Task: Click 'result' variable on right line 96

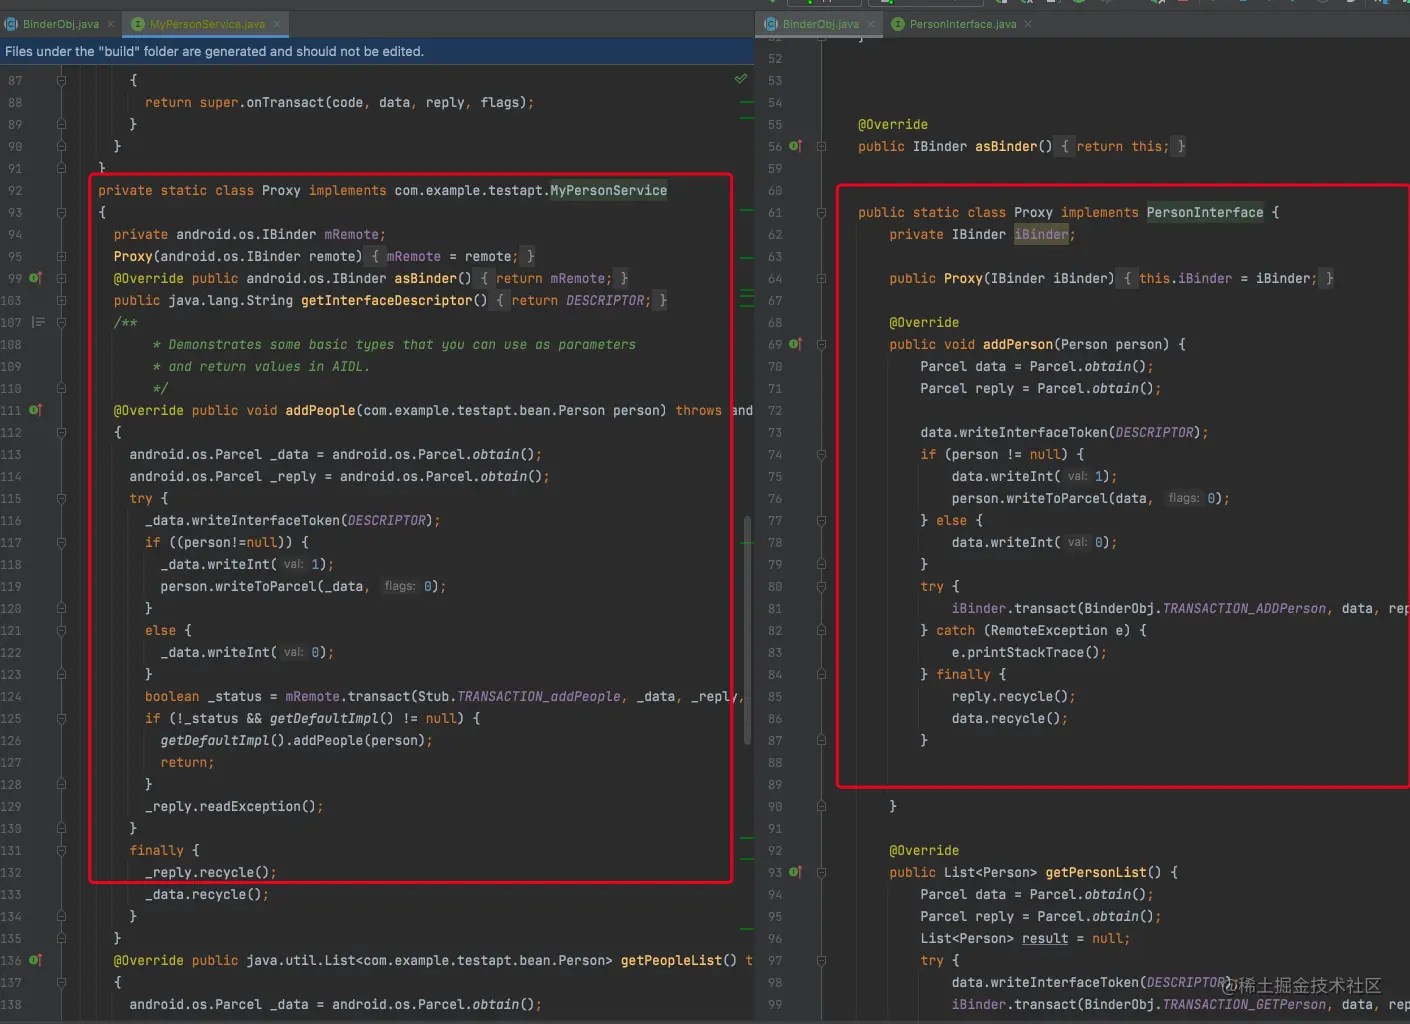Action: [1045, 938]
